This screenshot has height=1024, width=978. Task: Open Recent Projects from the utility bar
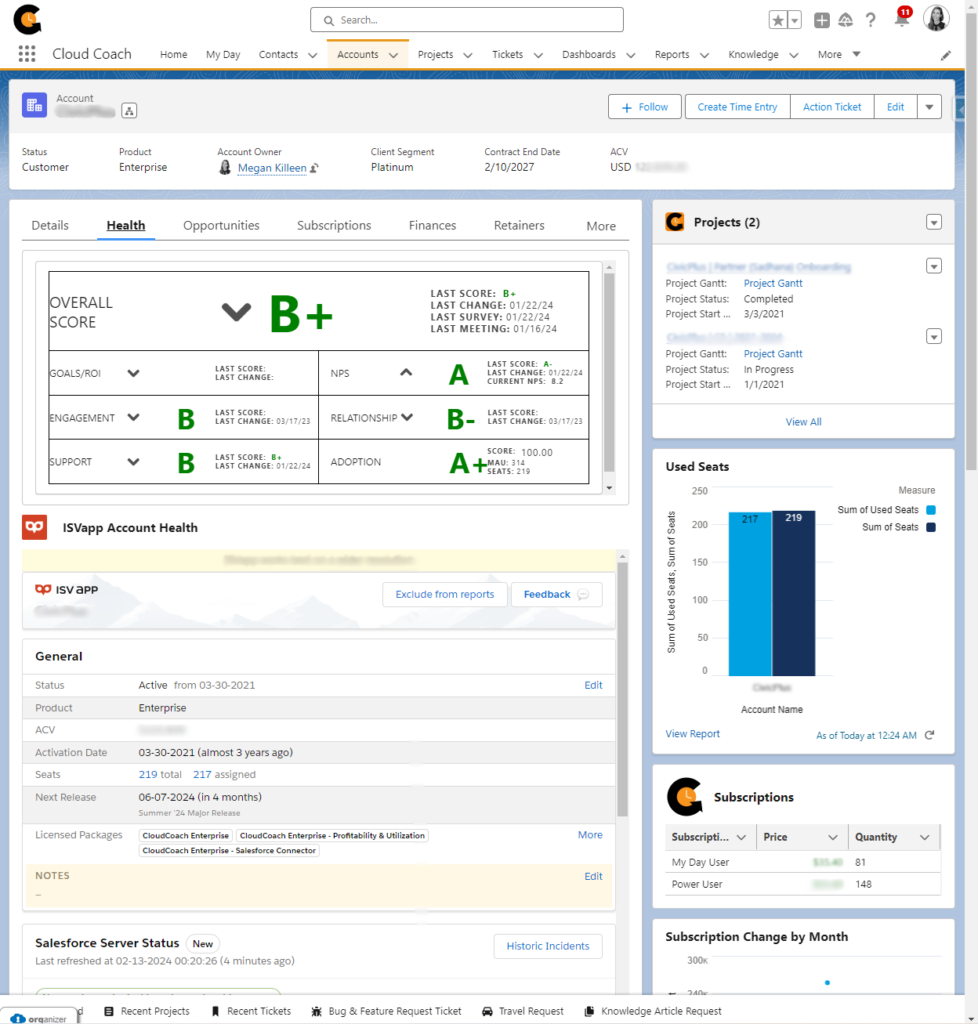tap(147, 1010)
